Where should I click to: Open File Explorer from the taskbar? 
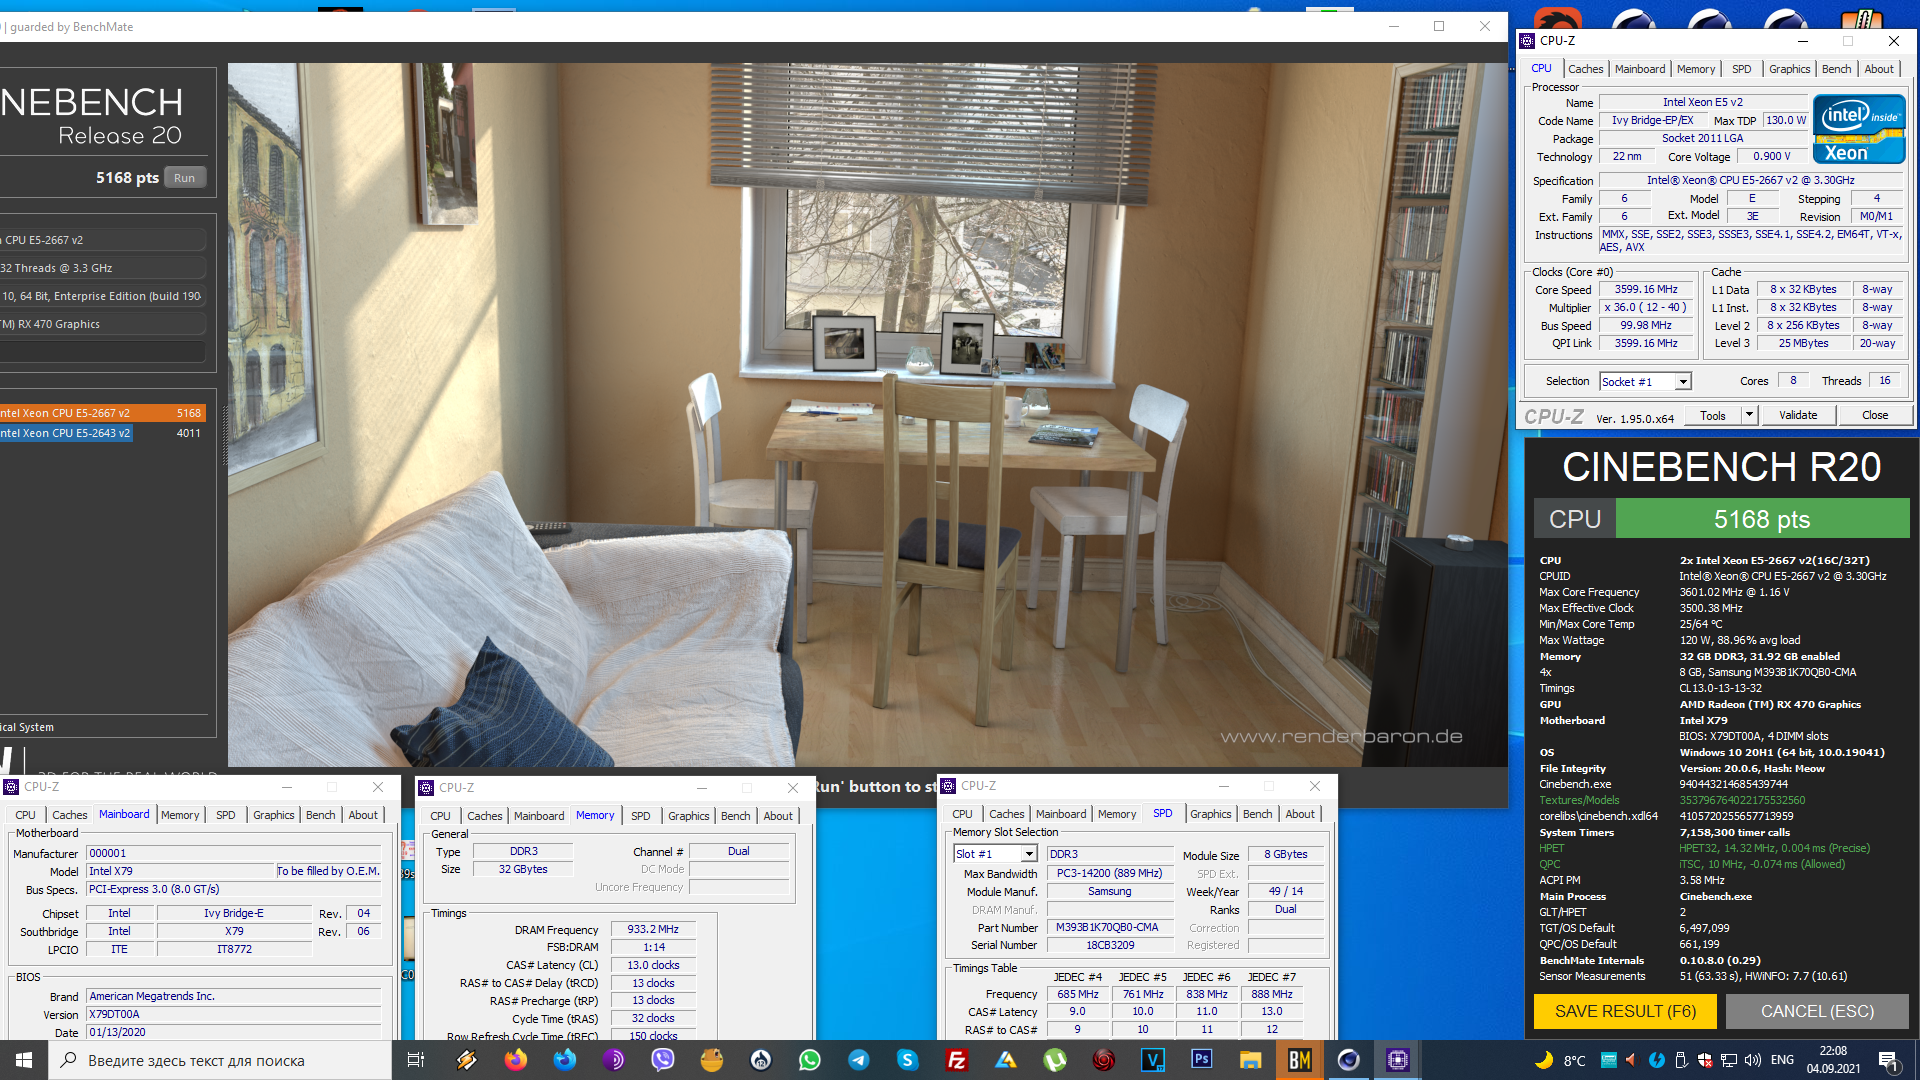tap(1251, 1060)
